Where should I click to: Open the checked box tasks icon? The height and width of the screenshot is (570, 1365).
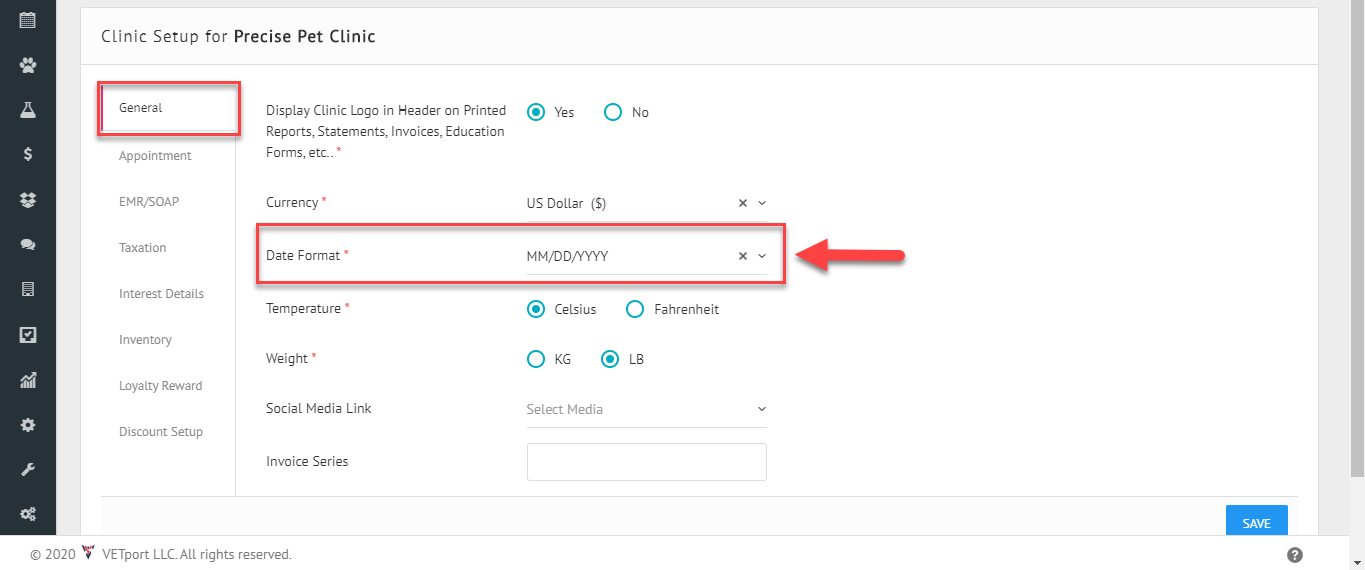pos(28,335)
